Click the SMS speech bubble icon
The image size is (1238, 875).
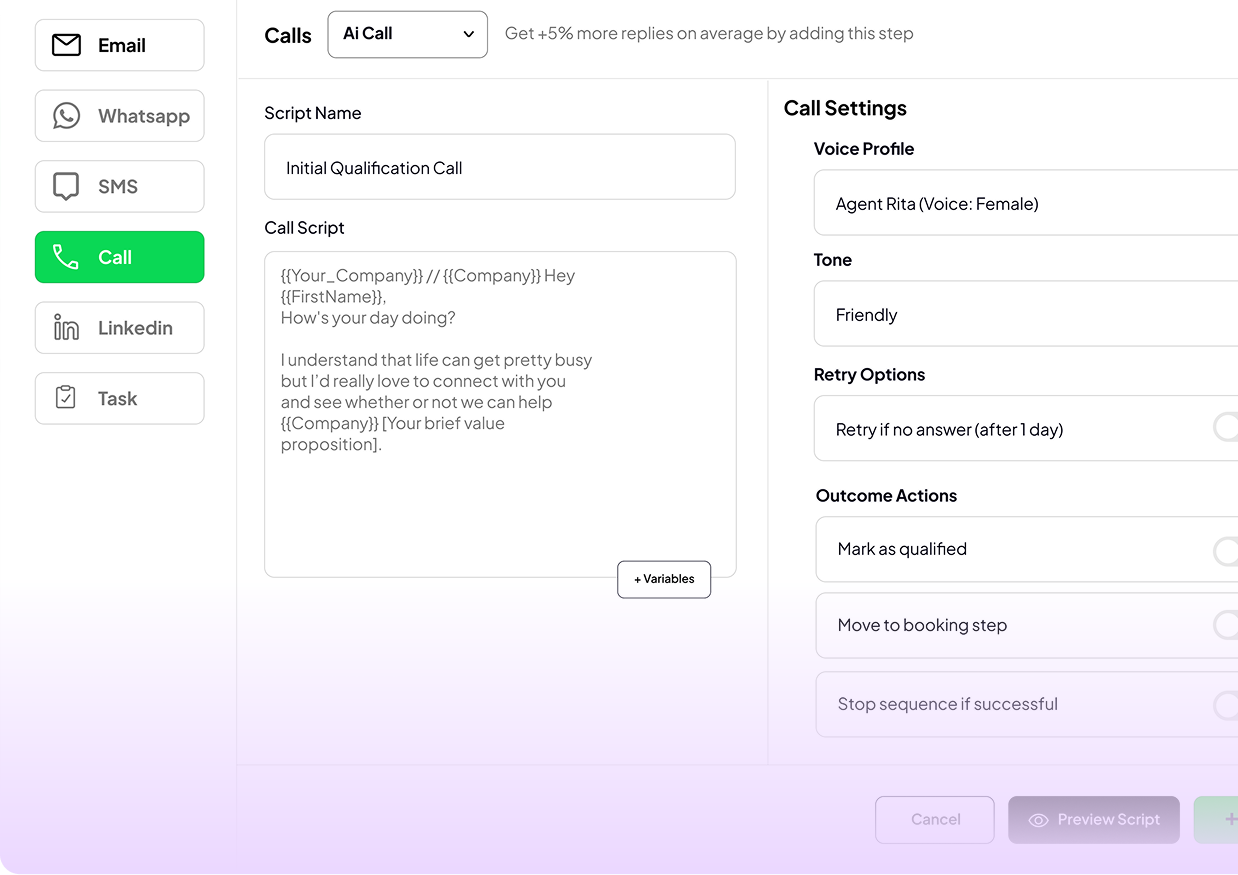[66, 187]
